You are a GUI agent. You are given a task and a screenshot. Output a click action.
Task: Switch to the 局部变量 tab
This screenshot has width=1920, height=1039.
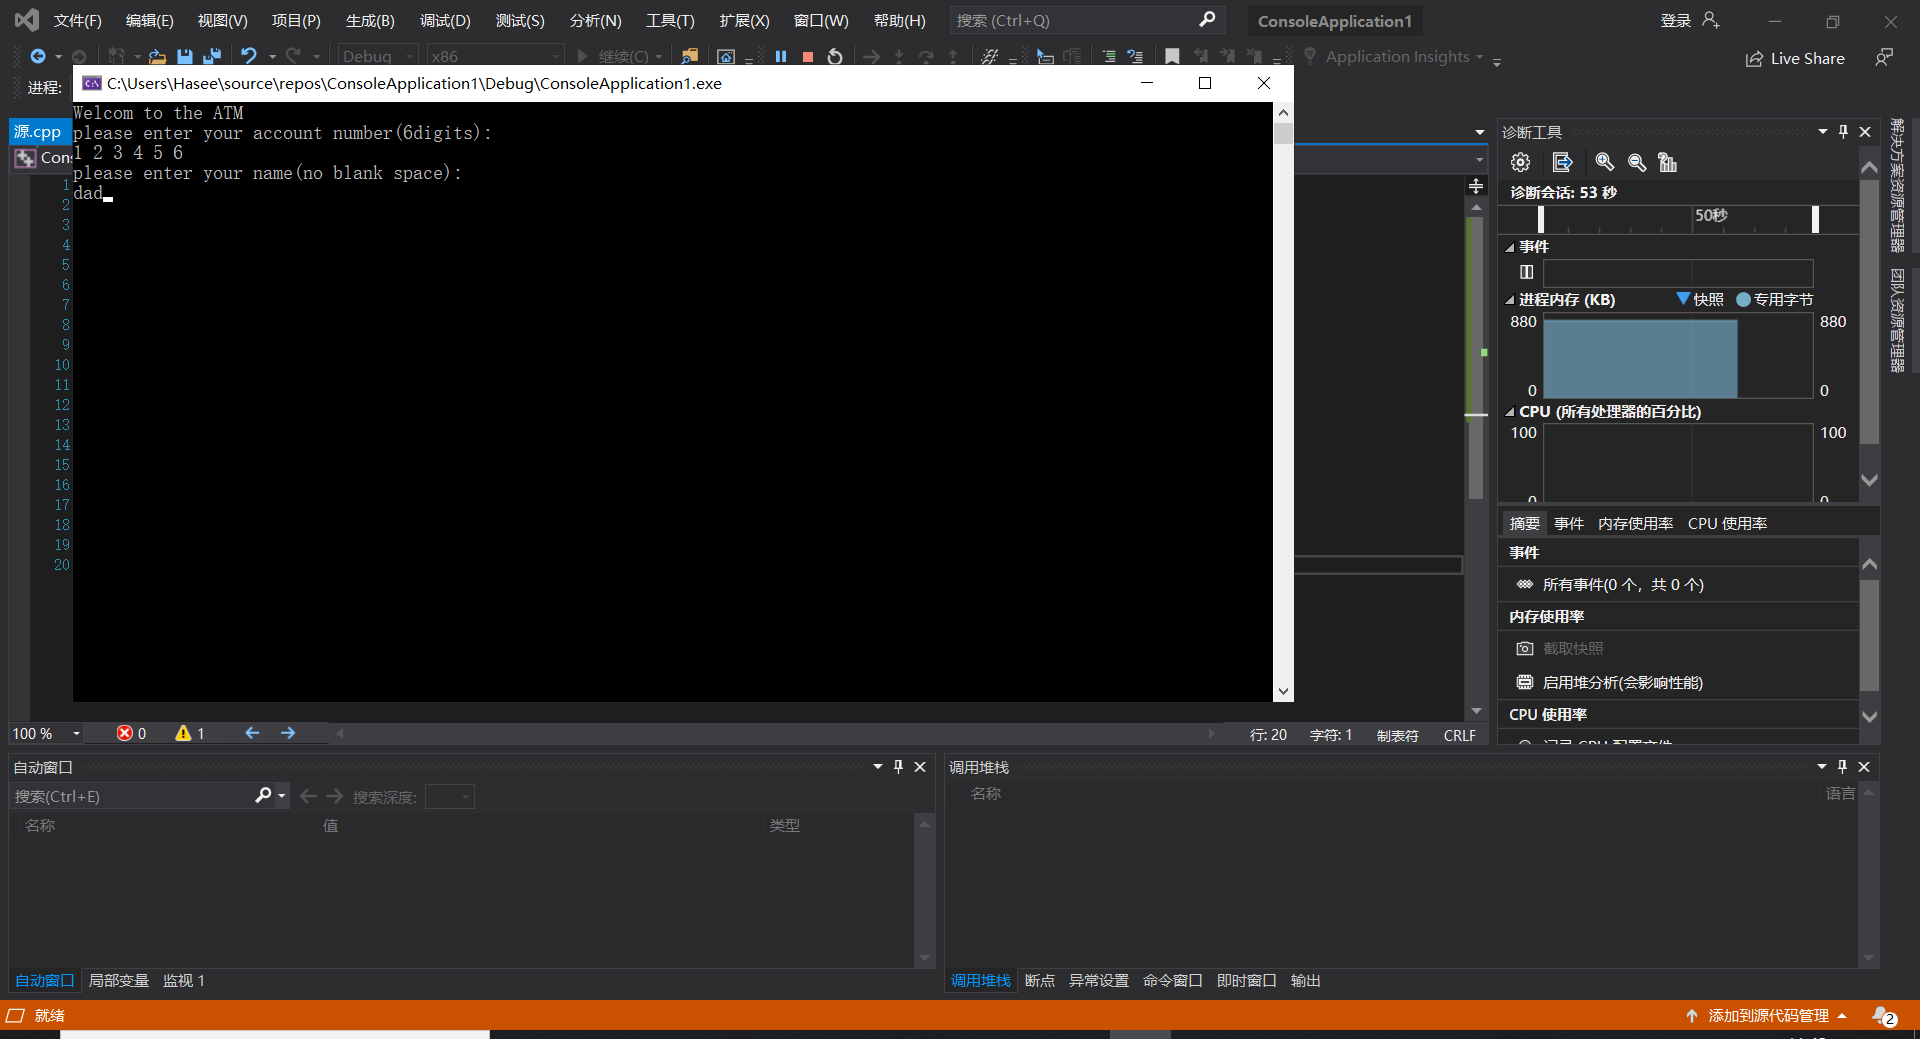(x=119, y=981)
